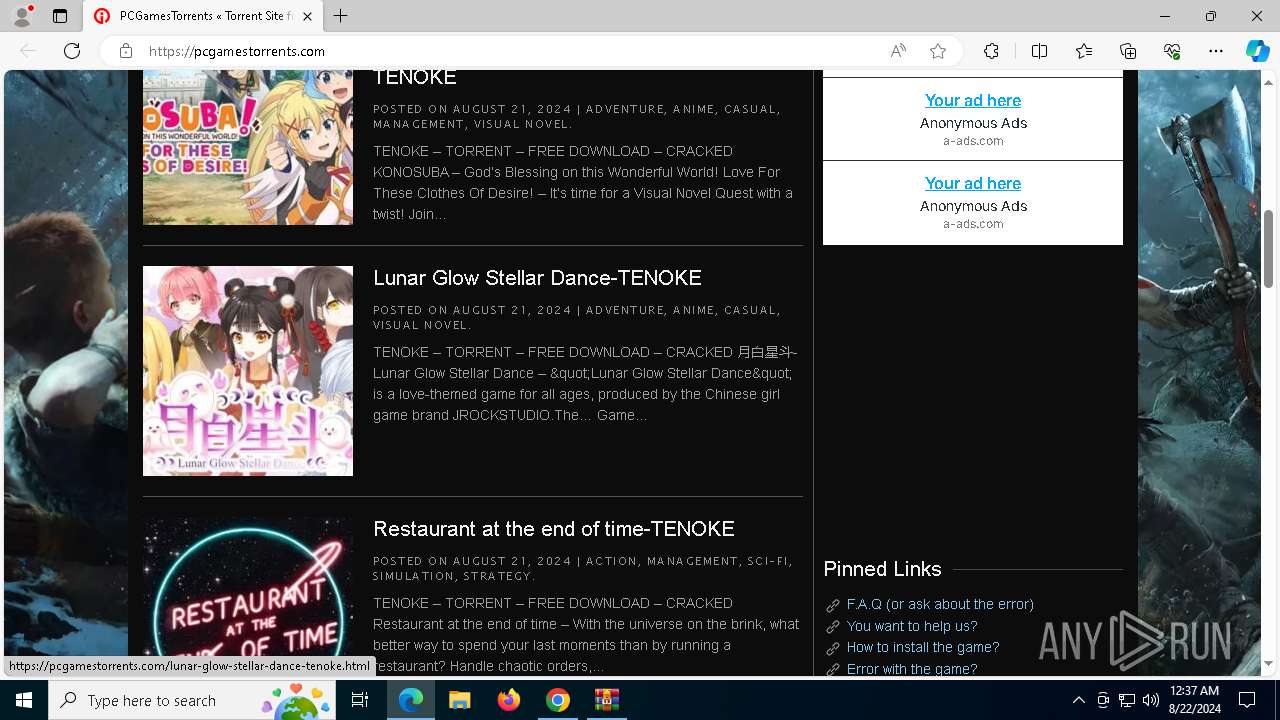View site information lock icon
1280x720 pixels.
coord(126,51)
